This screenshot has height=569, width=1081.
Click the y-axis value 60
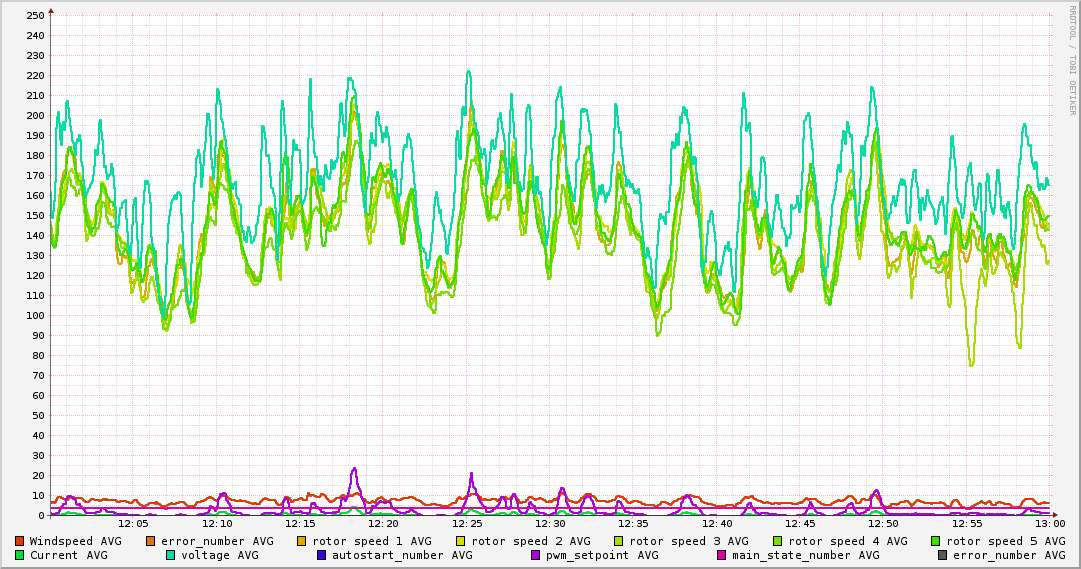pyautogui.click(x=38, y=395)
